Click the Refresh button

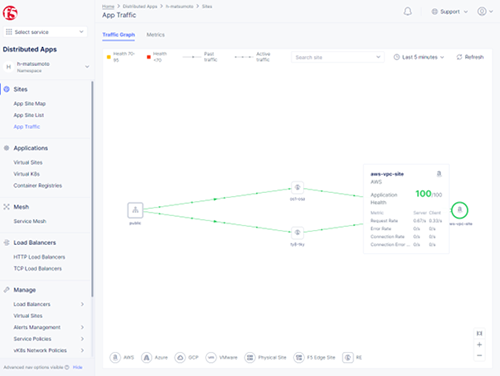[x=470, y=57]
